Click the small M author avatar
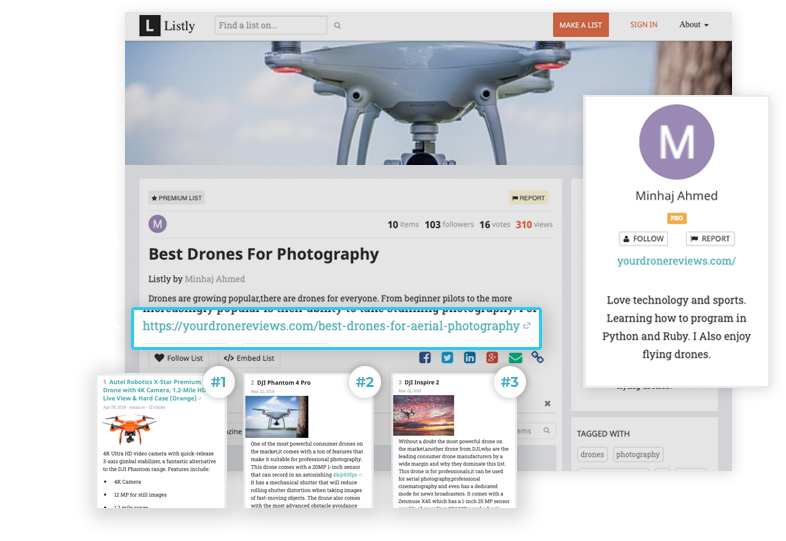 pos(157,224)
